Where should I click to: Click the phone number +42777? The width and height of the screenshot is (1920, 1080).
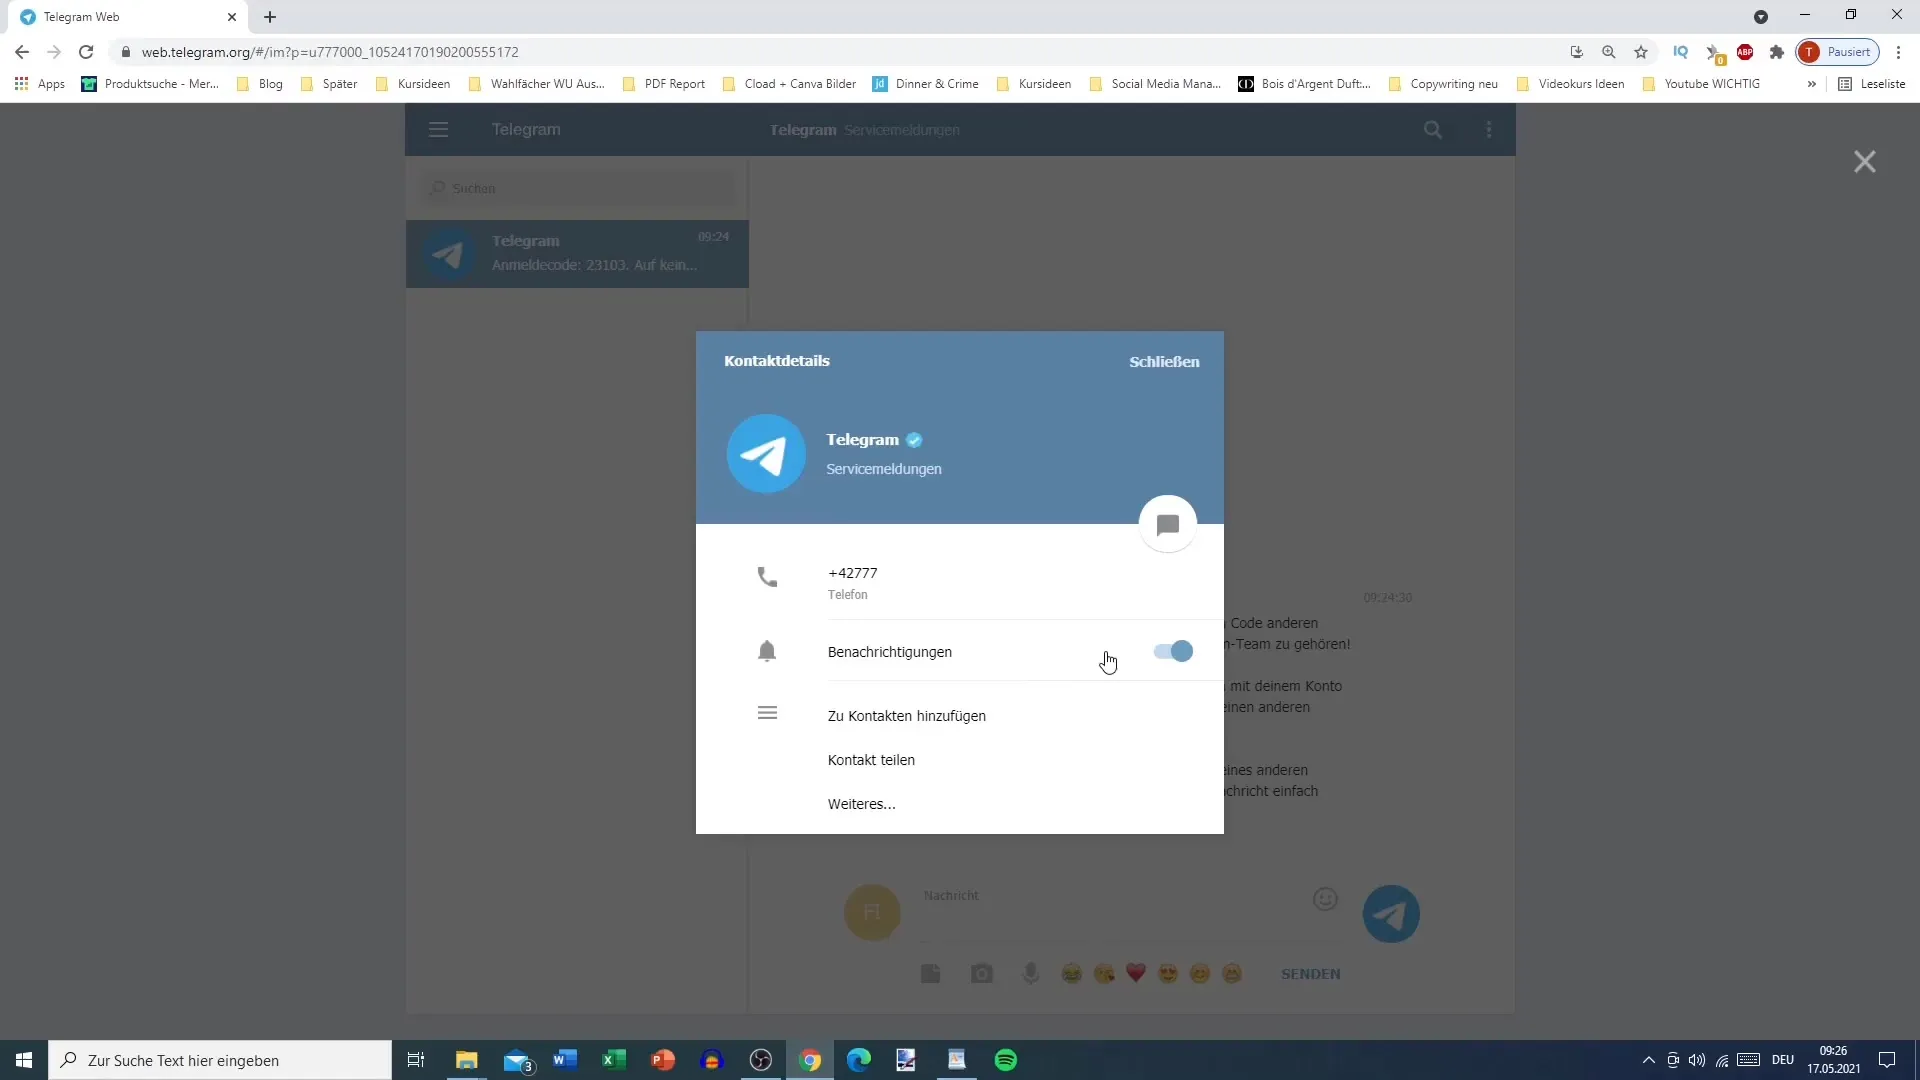[852, 573]
